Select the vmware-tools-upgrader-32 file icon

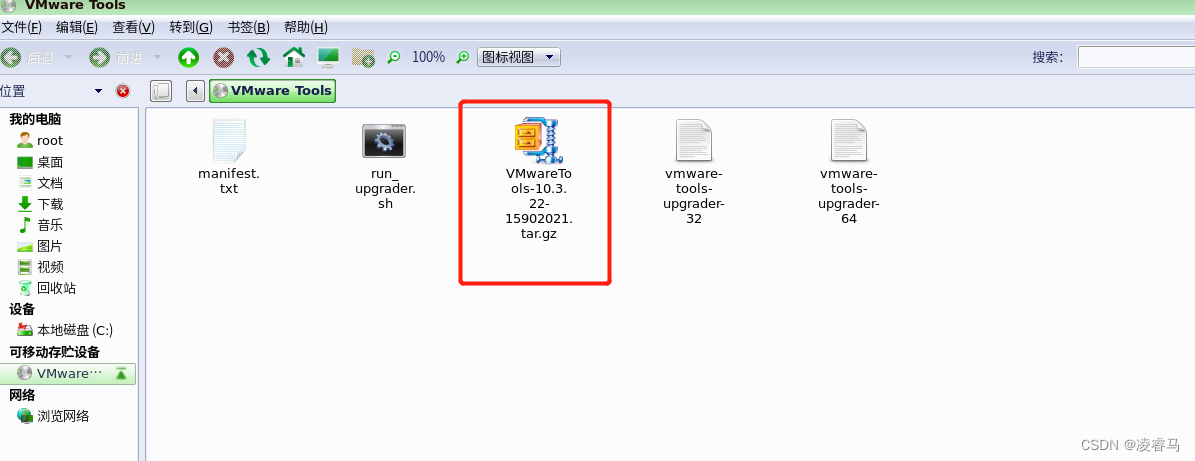tap(694, 141)
